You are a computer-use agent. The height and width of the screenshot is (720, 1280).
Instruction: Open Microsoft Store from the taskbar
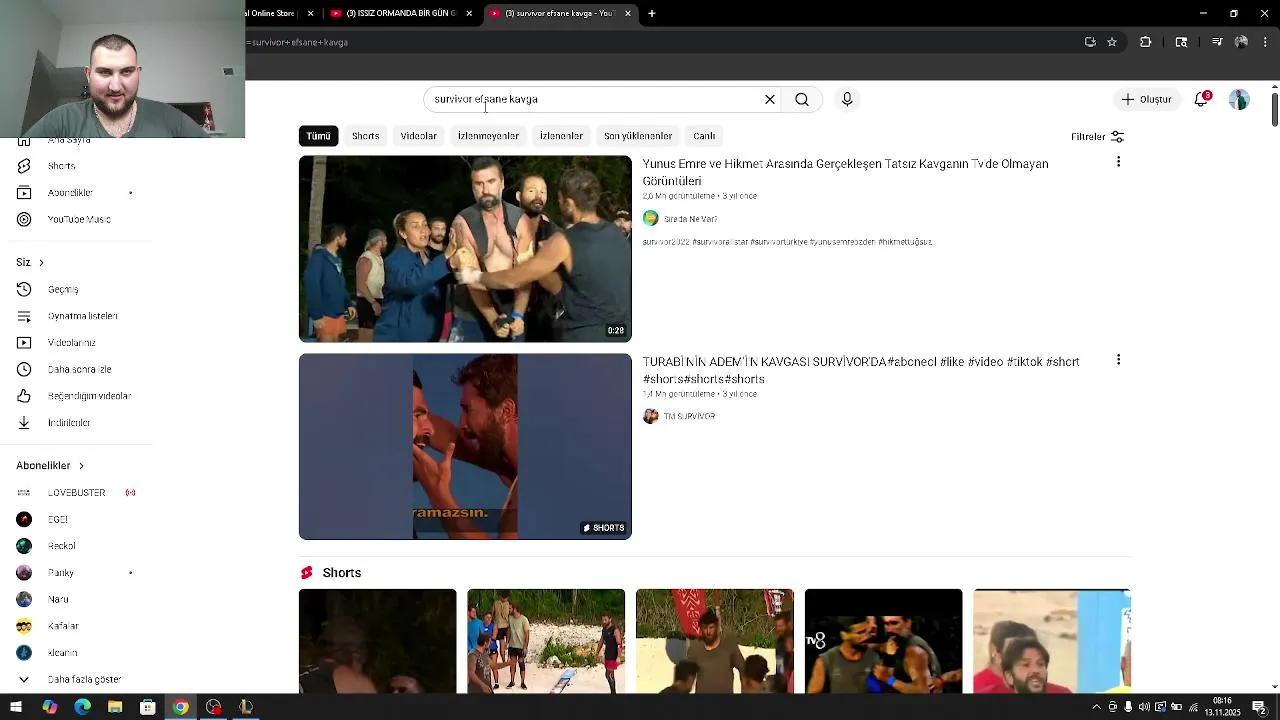pyautogui.click(x=148, y=707)
